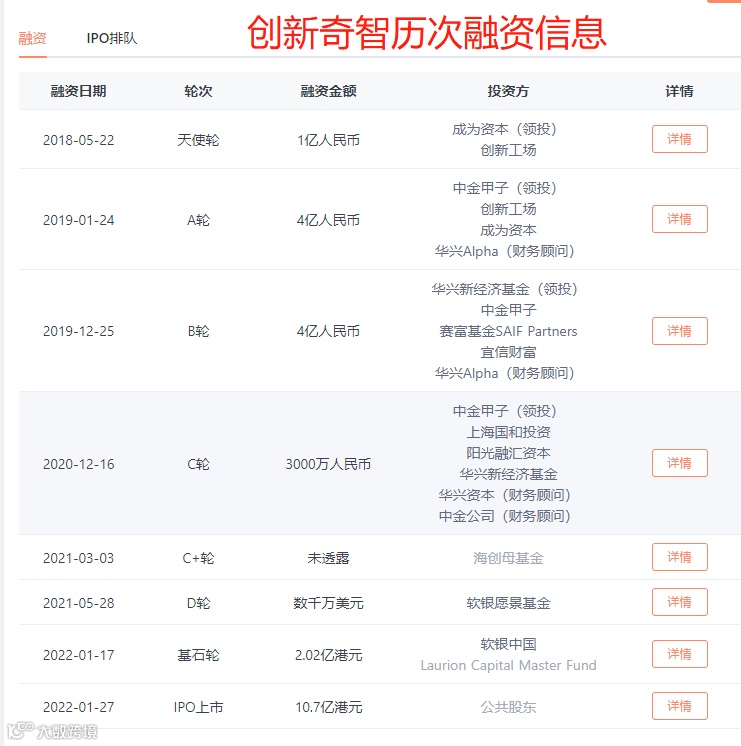Screen dimensions: 741x746
Task: Open the Laurion Capital Master Fund link
Action: click(508, 665)
